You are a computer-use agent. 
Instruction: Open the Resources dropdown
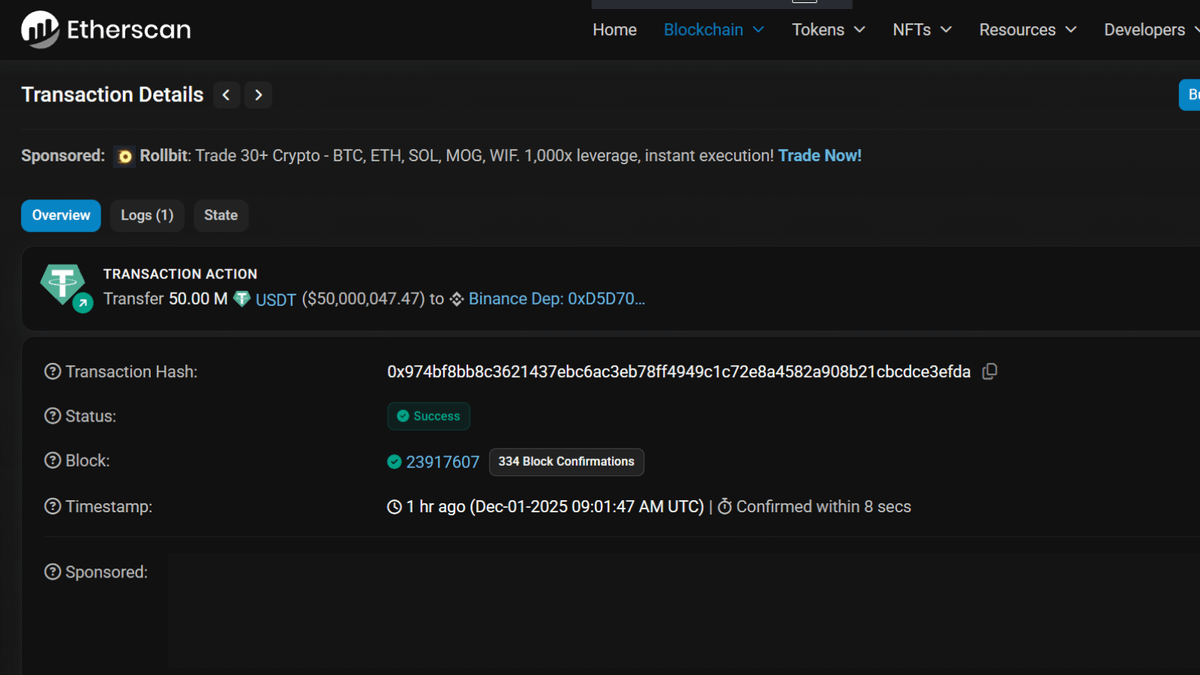point(1027,30)
